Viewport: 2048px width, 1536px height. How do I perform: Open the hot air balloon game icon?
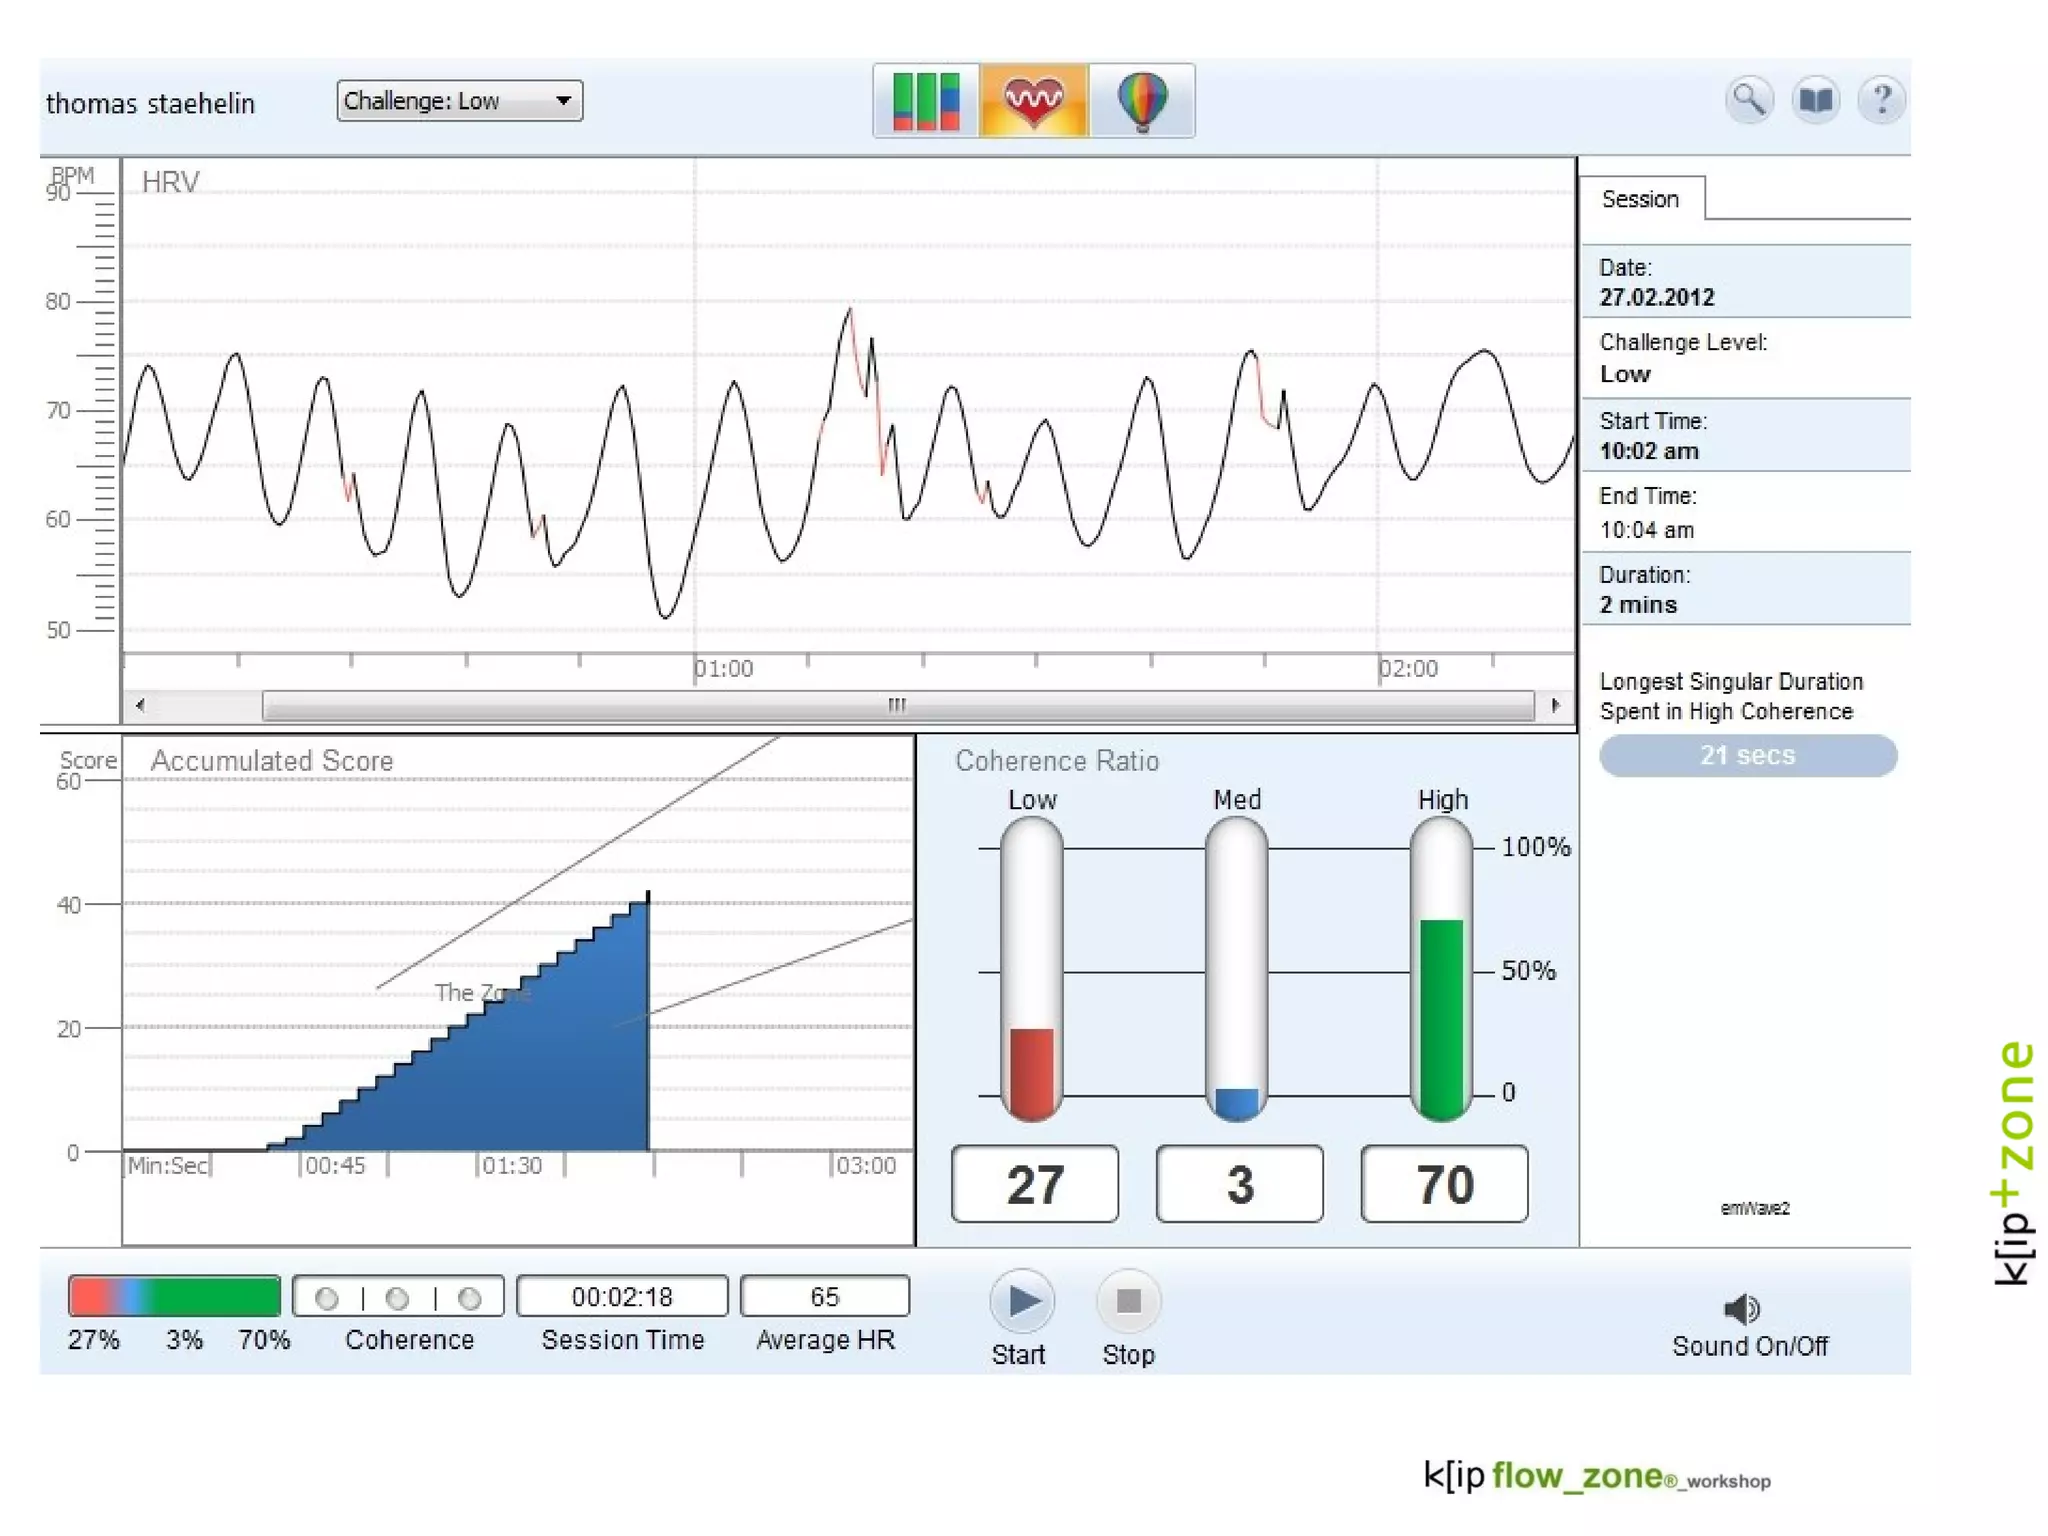coord(1142,100)
